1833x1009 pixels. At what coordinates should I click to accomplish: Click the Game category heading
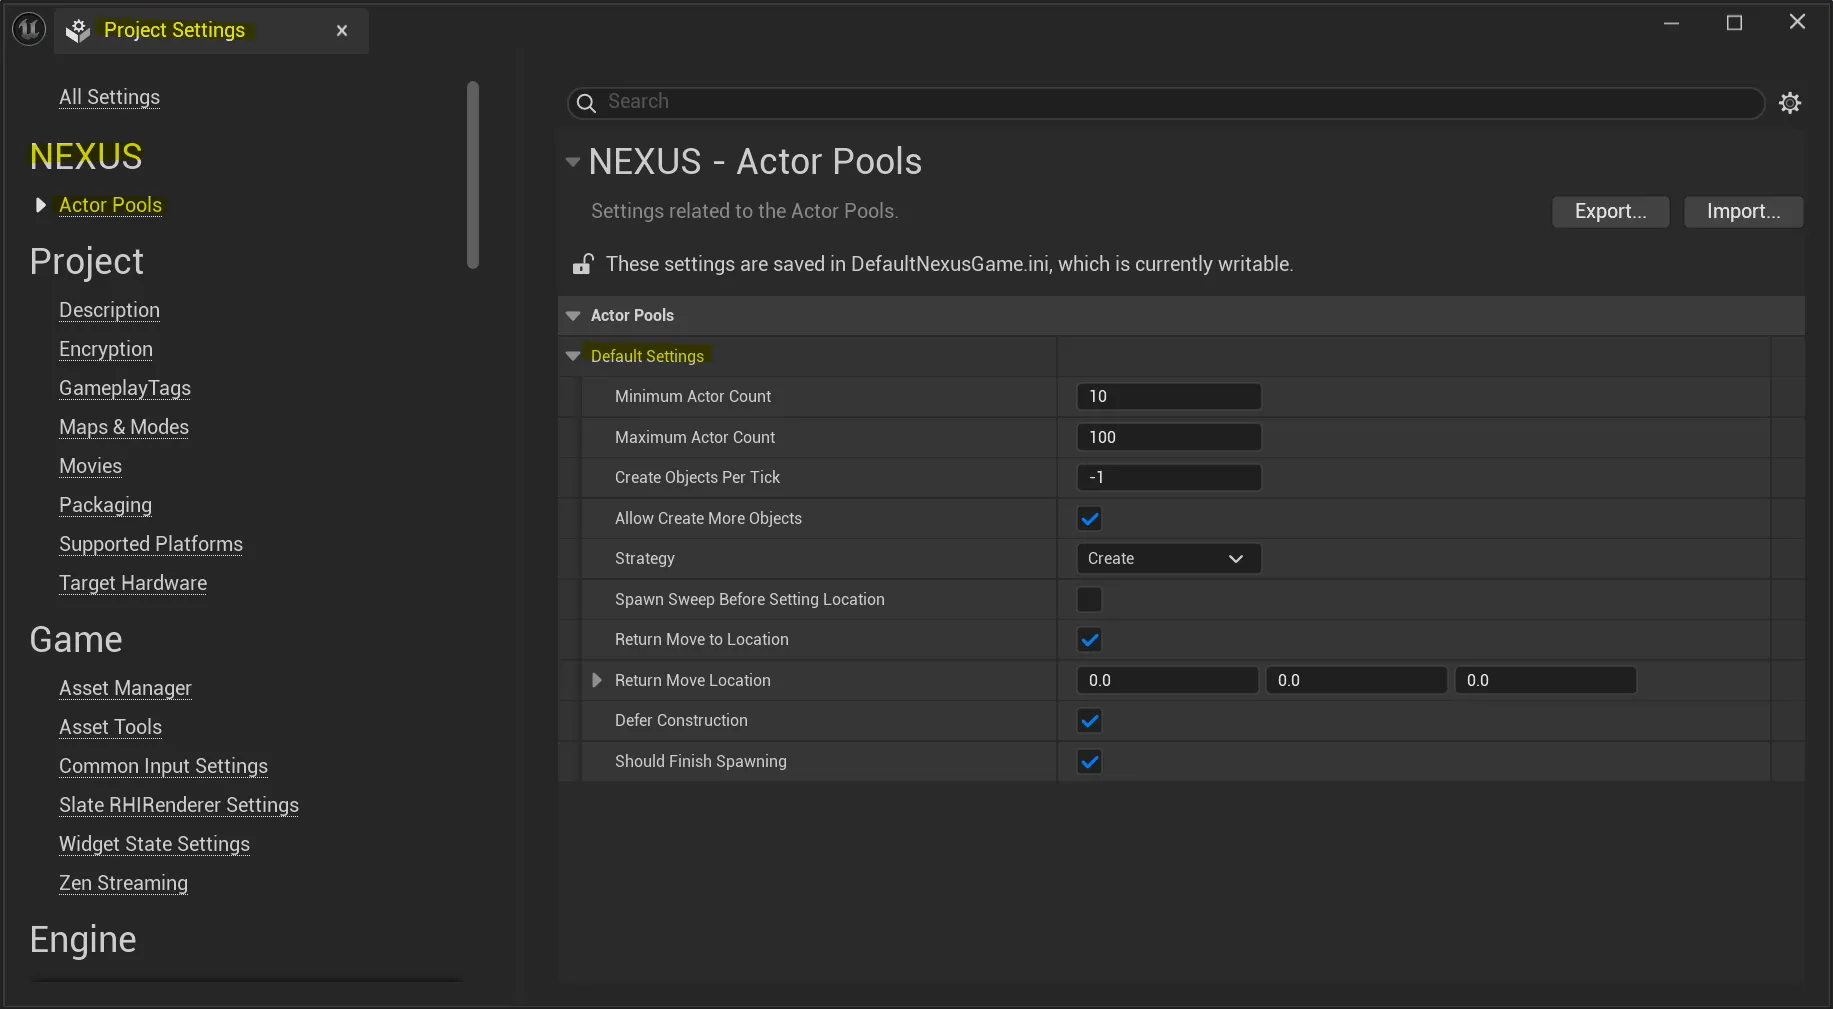click(76, 640)
